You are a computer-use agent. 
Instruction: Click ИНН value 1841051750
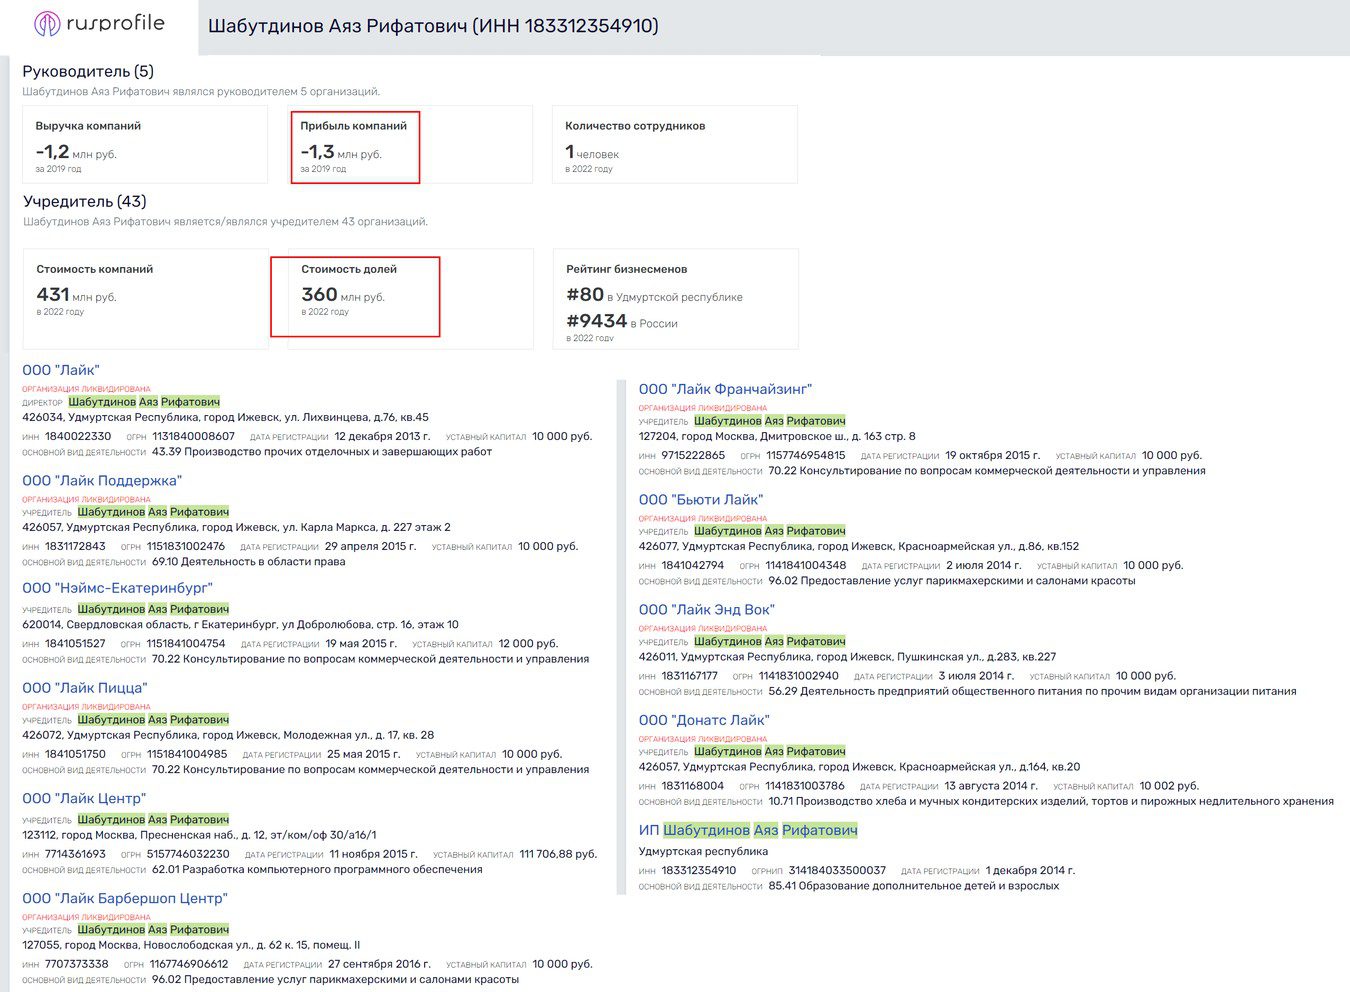(x=75, y=754)
